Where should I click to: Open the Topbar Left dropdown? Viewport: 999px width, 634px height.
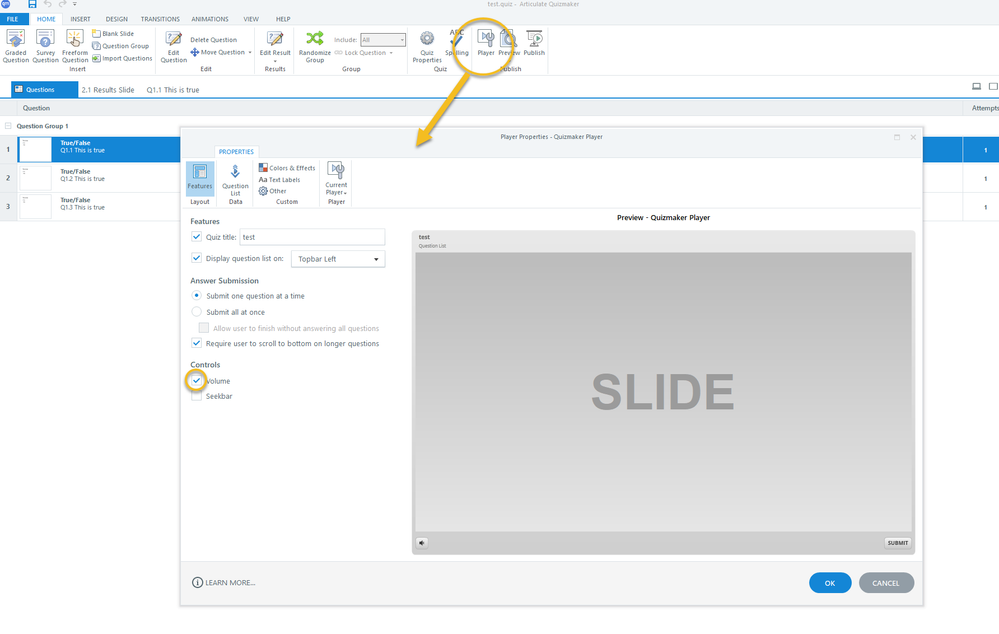338,259
